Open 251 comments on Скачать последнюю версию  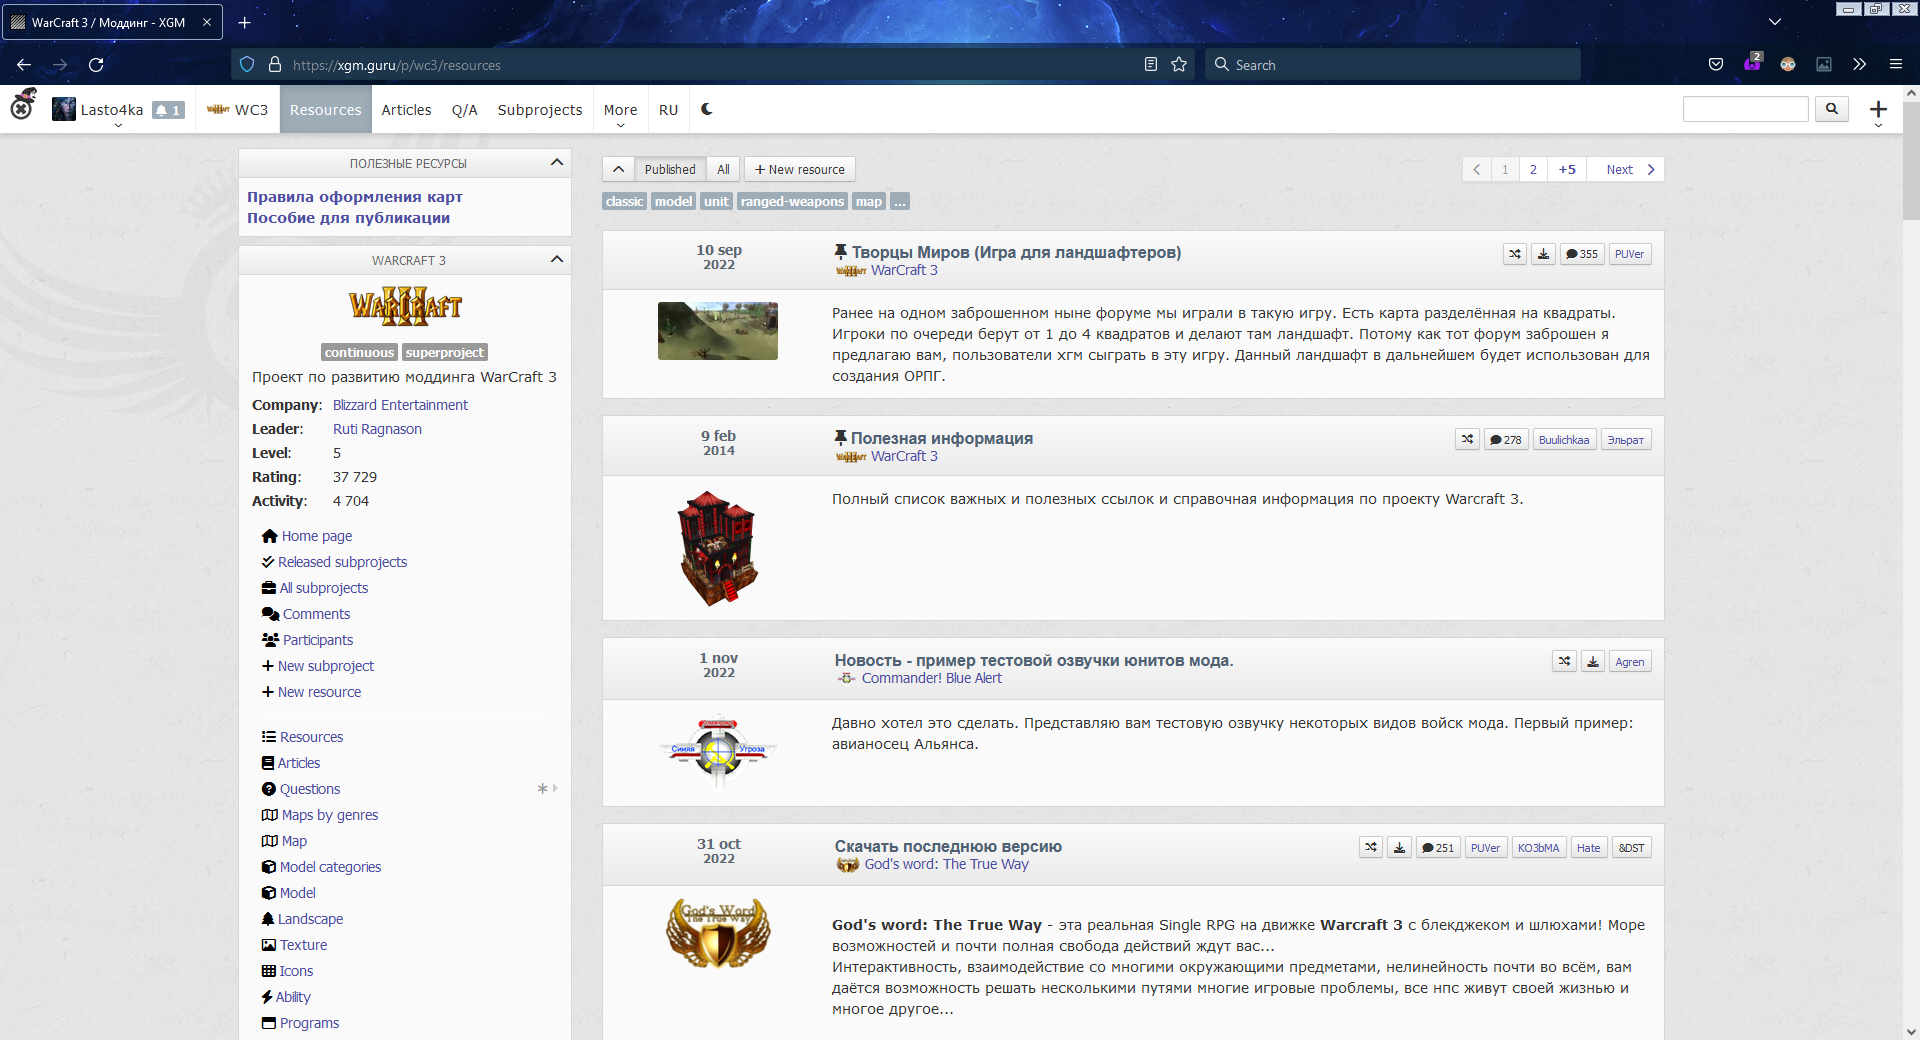coord(1438,848)
